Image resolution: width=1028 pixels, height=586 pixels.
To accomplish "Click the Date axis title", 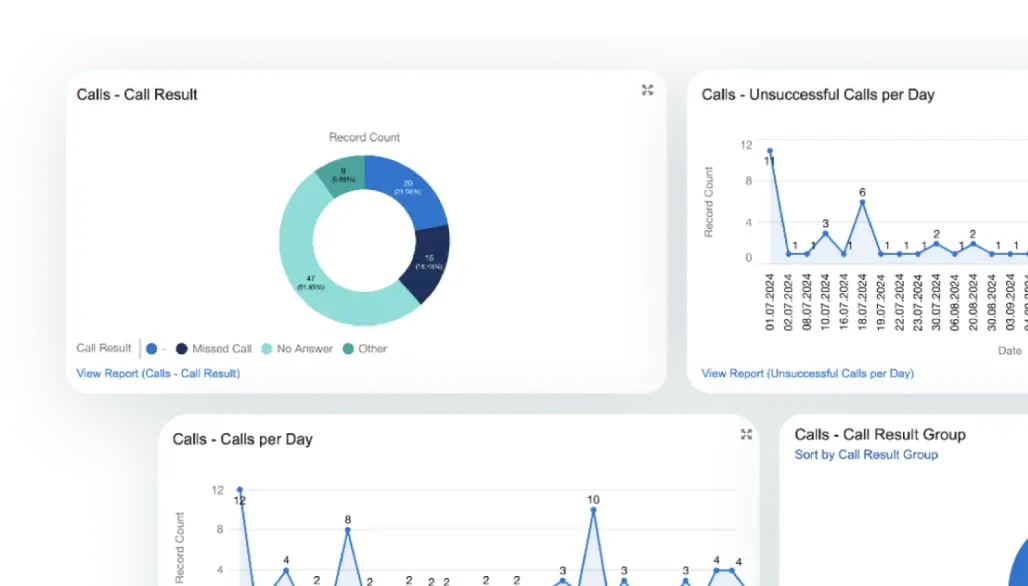I will [x=1010, y=351].
